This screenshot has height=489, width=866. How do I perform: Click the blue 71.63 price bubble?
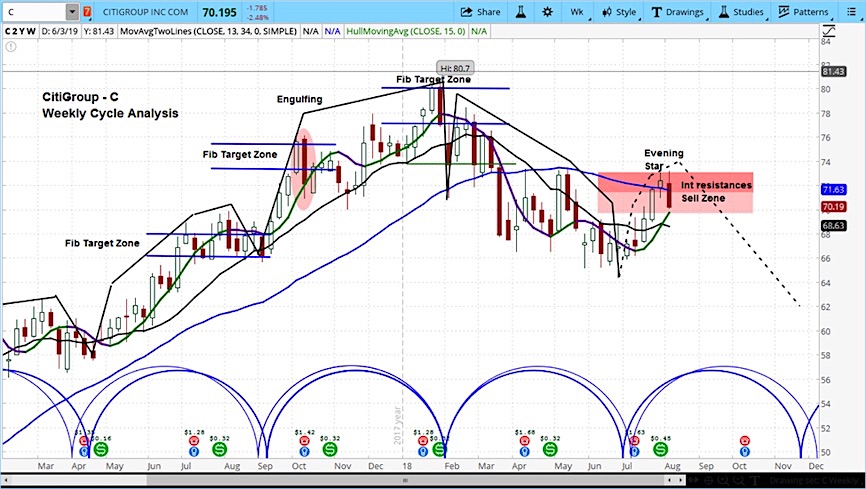coord(833,190)
